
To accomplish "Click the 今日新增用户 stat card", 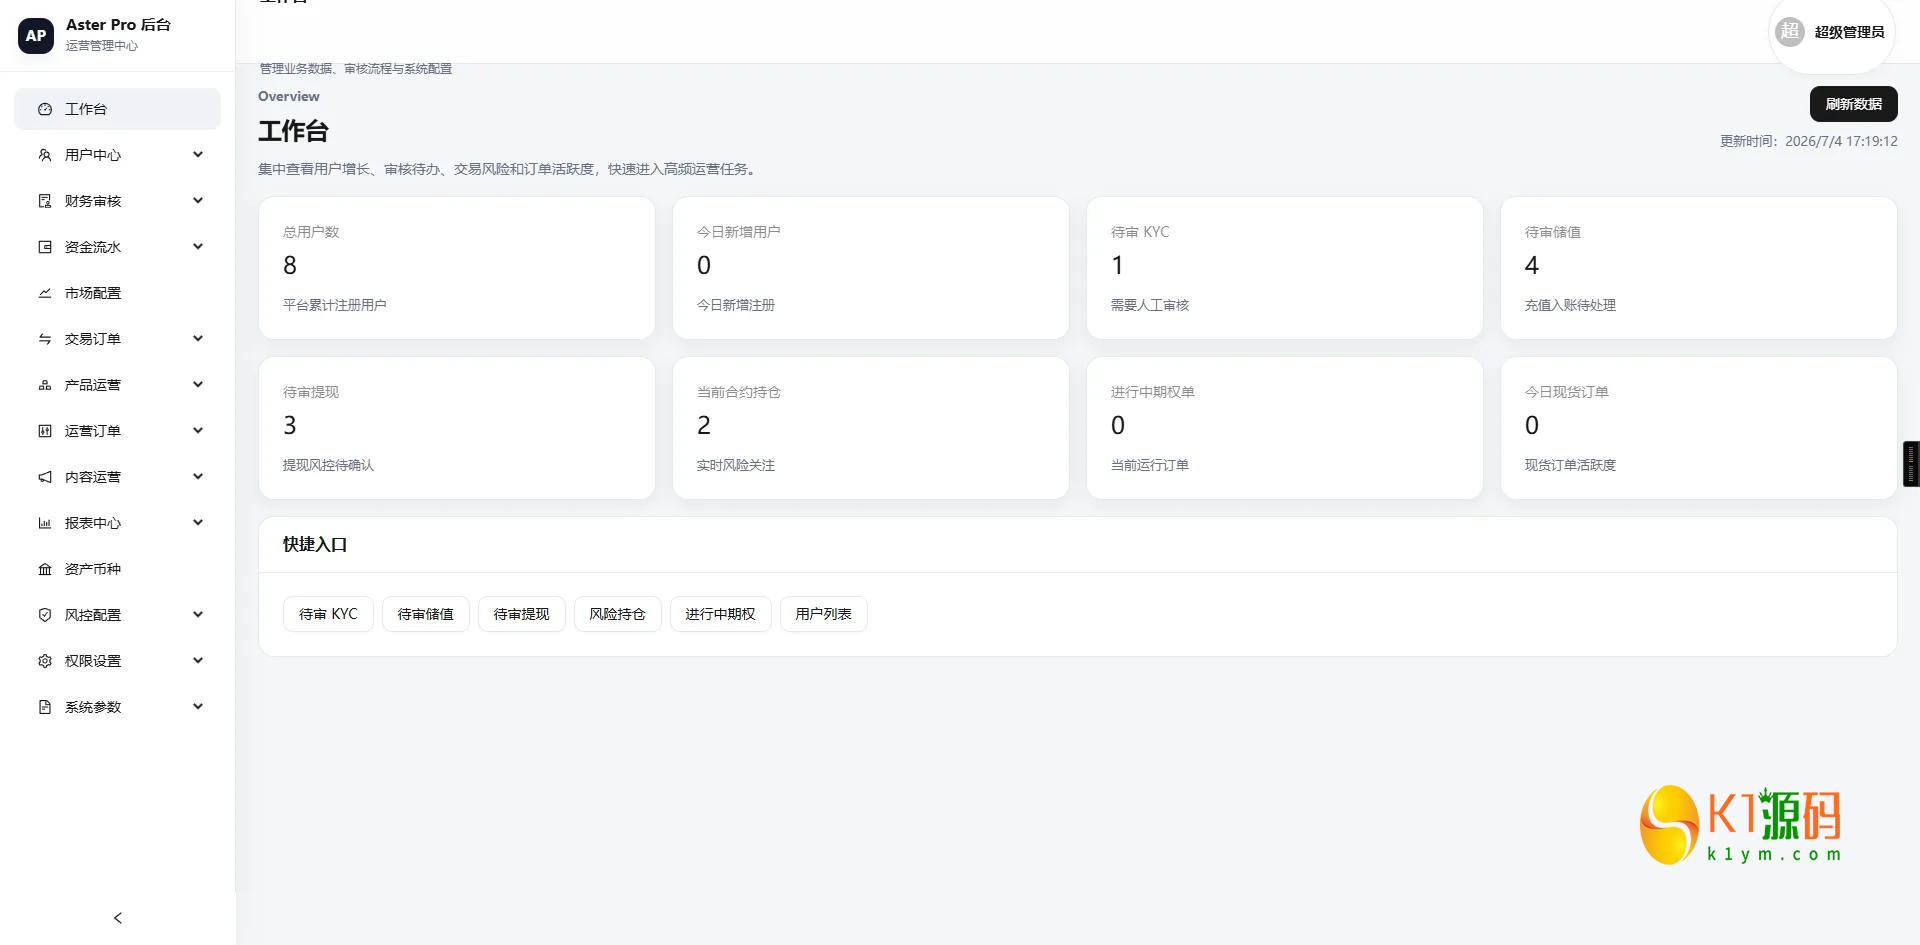I will (871, 268).
